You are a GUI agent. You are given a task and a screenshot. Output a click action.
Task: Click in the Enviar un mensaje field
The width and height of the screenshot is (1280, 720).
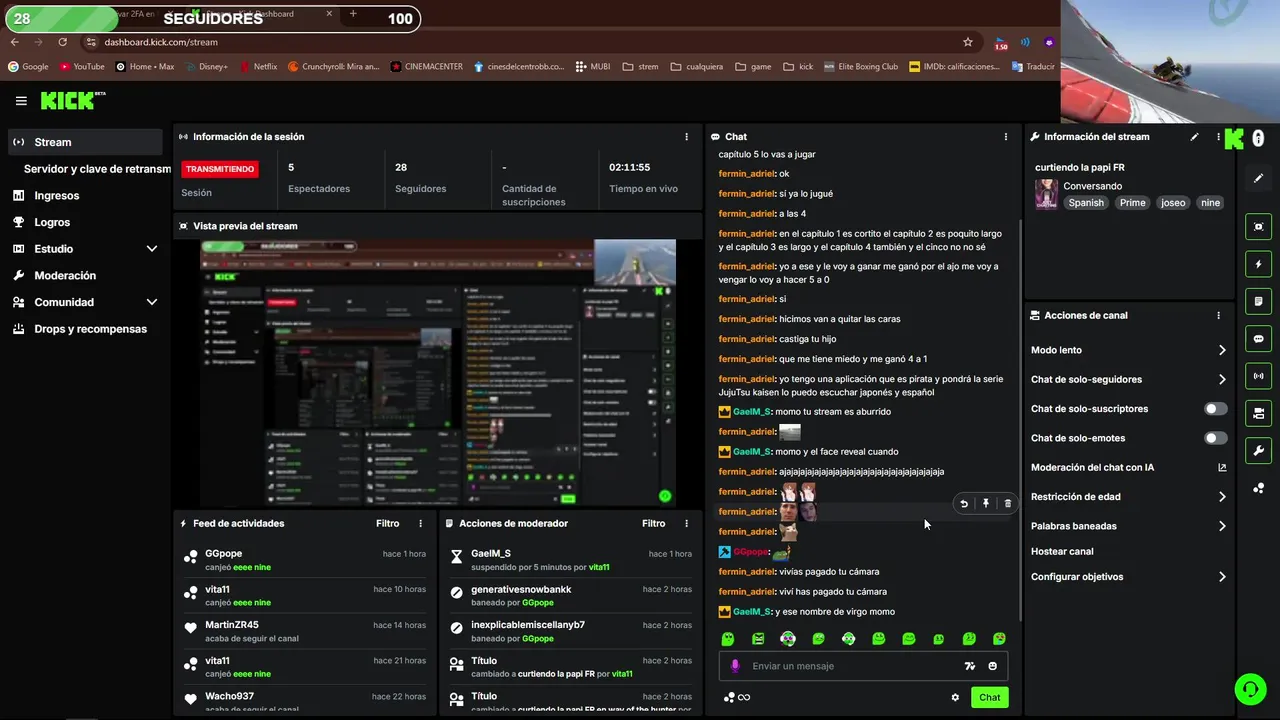coord(850,666)
